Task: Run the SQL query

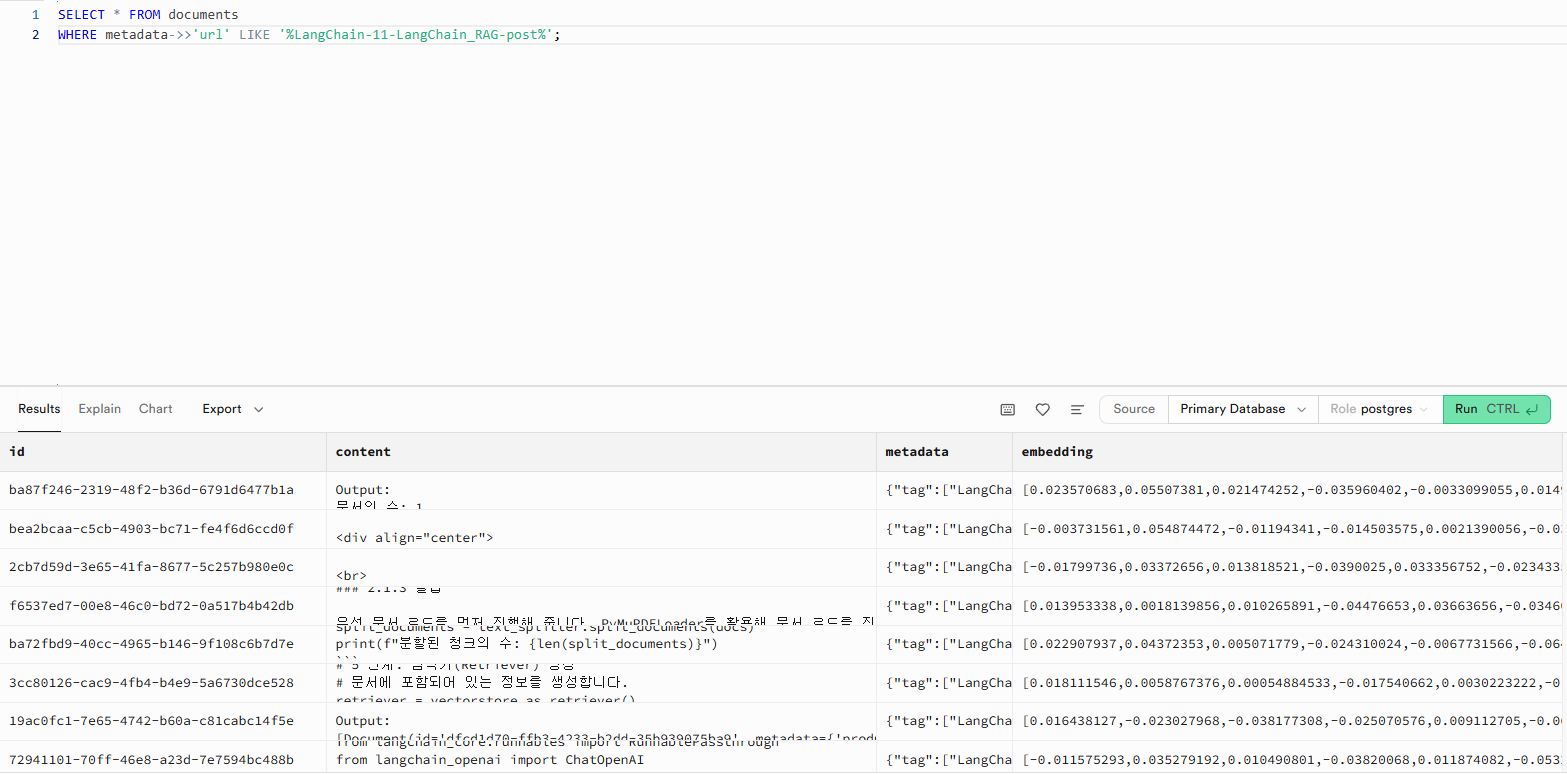Action: [1496, 409]
